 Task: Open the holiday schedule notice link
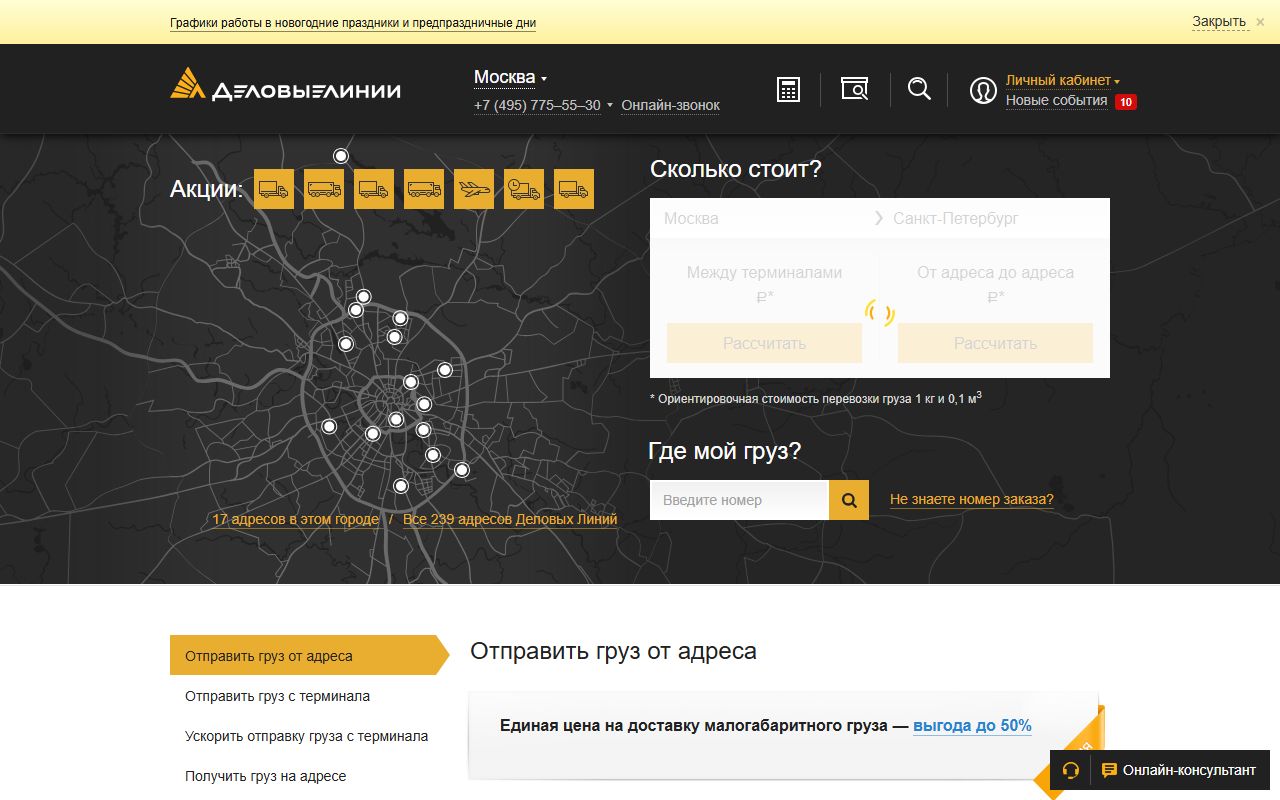[353, 23]
